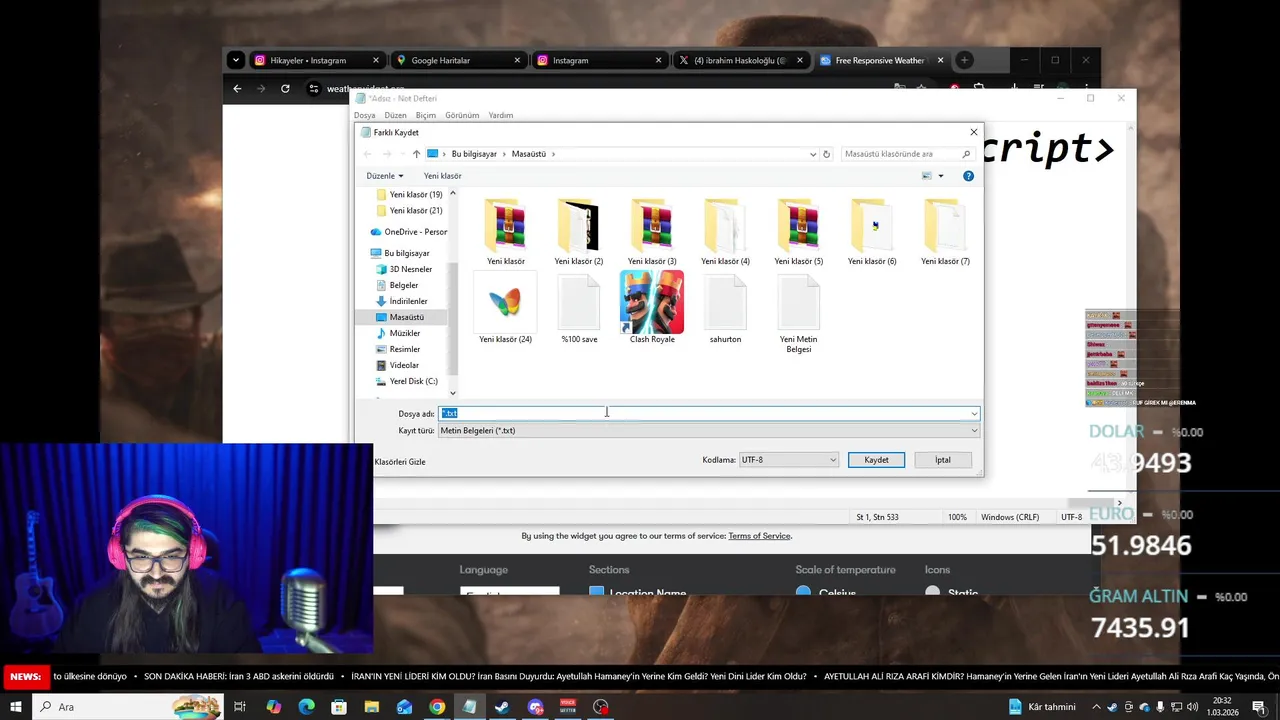
Task: Switch to İbrahim Haskoloğlu X tab
Action: click(x=741, y=60)
